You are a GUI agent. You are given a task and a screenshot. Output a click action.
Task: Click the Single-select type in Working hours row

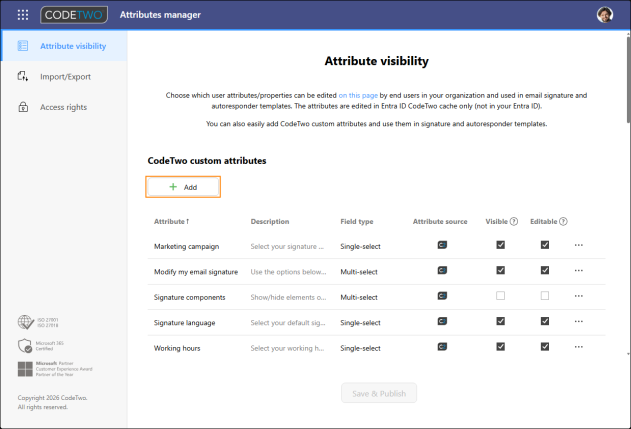coord(360,348)
